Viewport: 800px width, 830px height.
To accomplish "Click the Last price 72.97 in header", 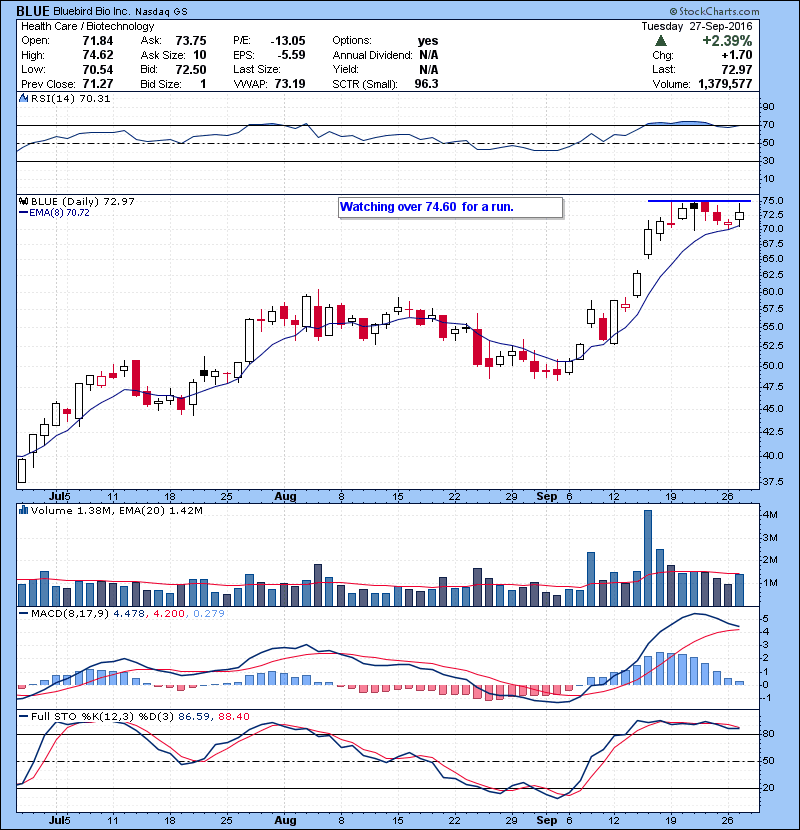I will (x=736, y=69).
